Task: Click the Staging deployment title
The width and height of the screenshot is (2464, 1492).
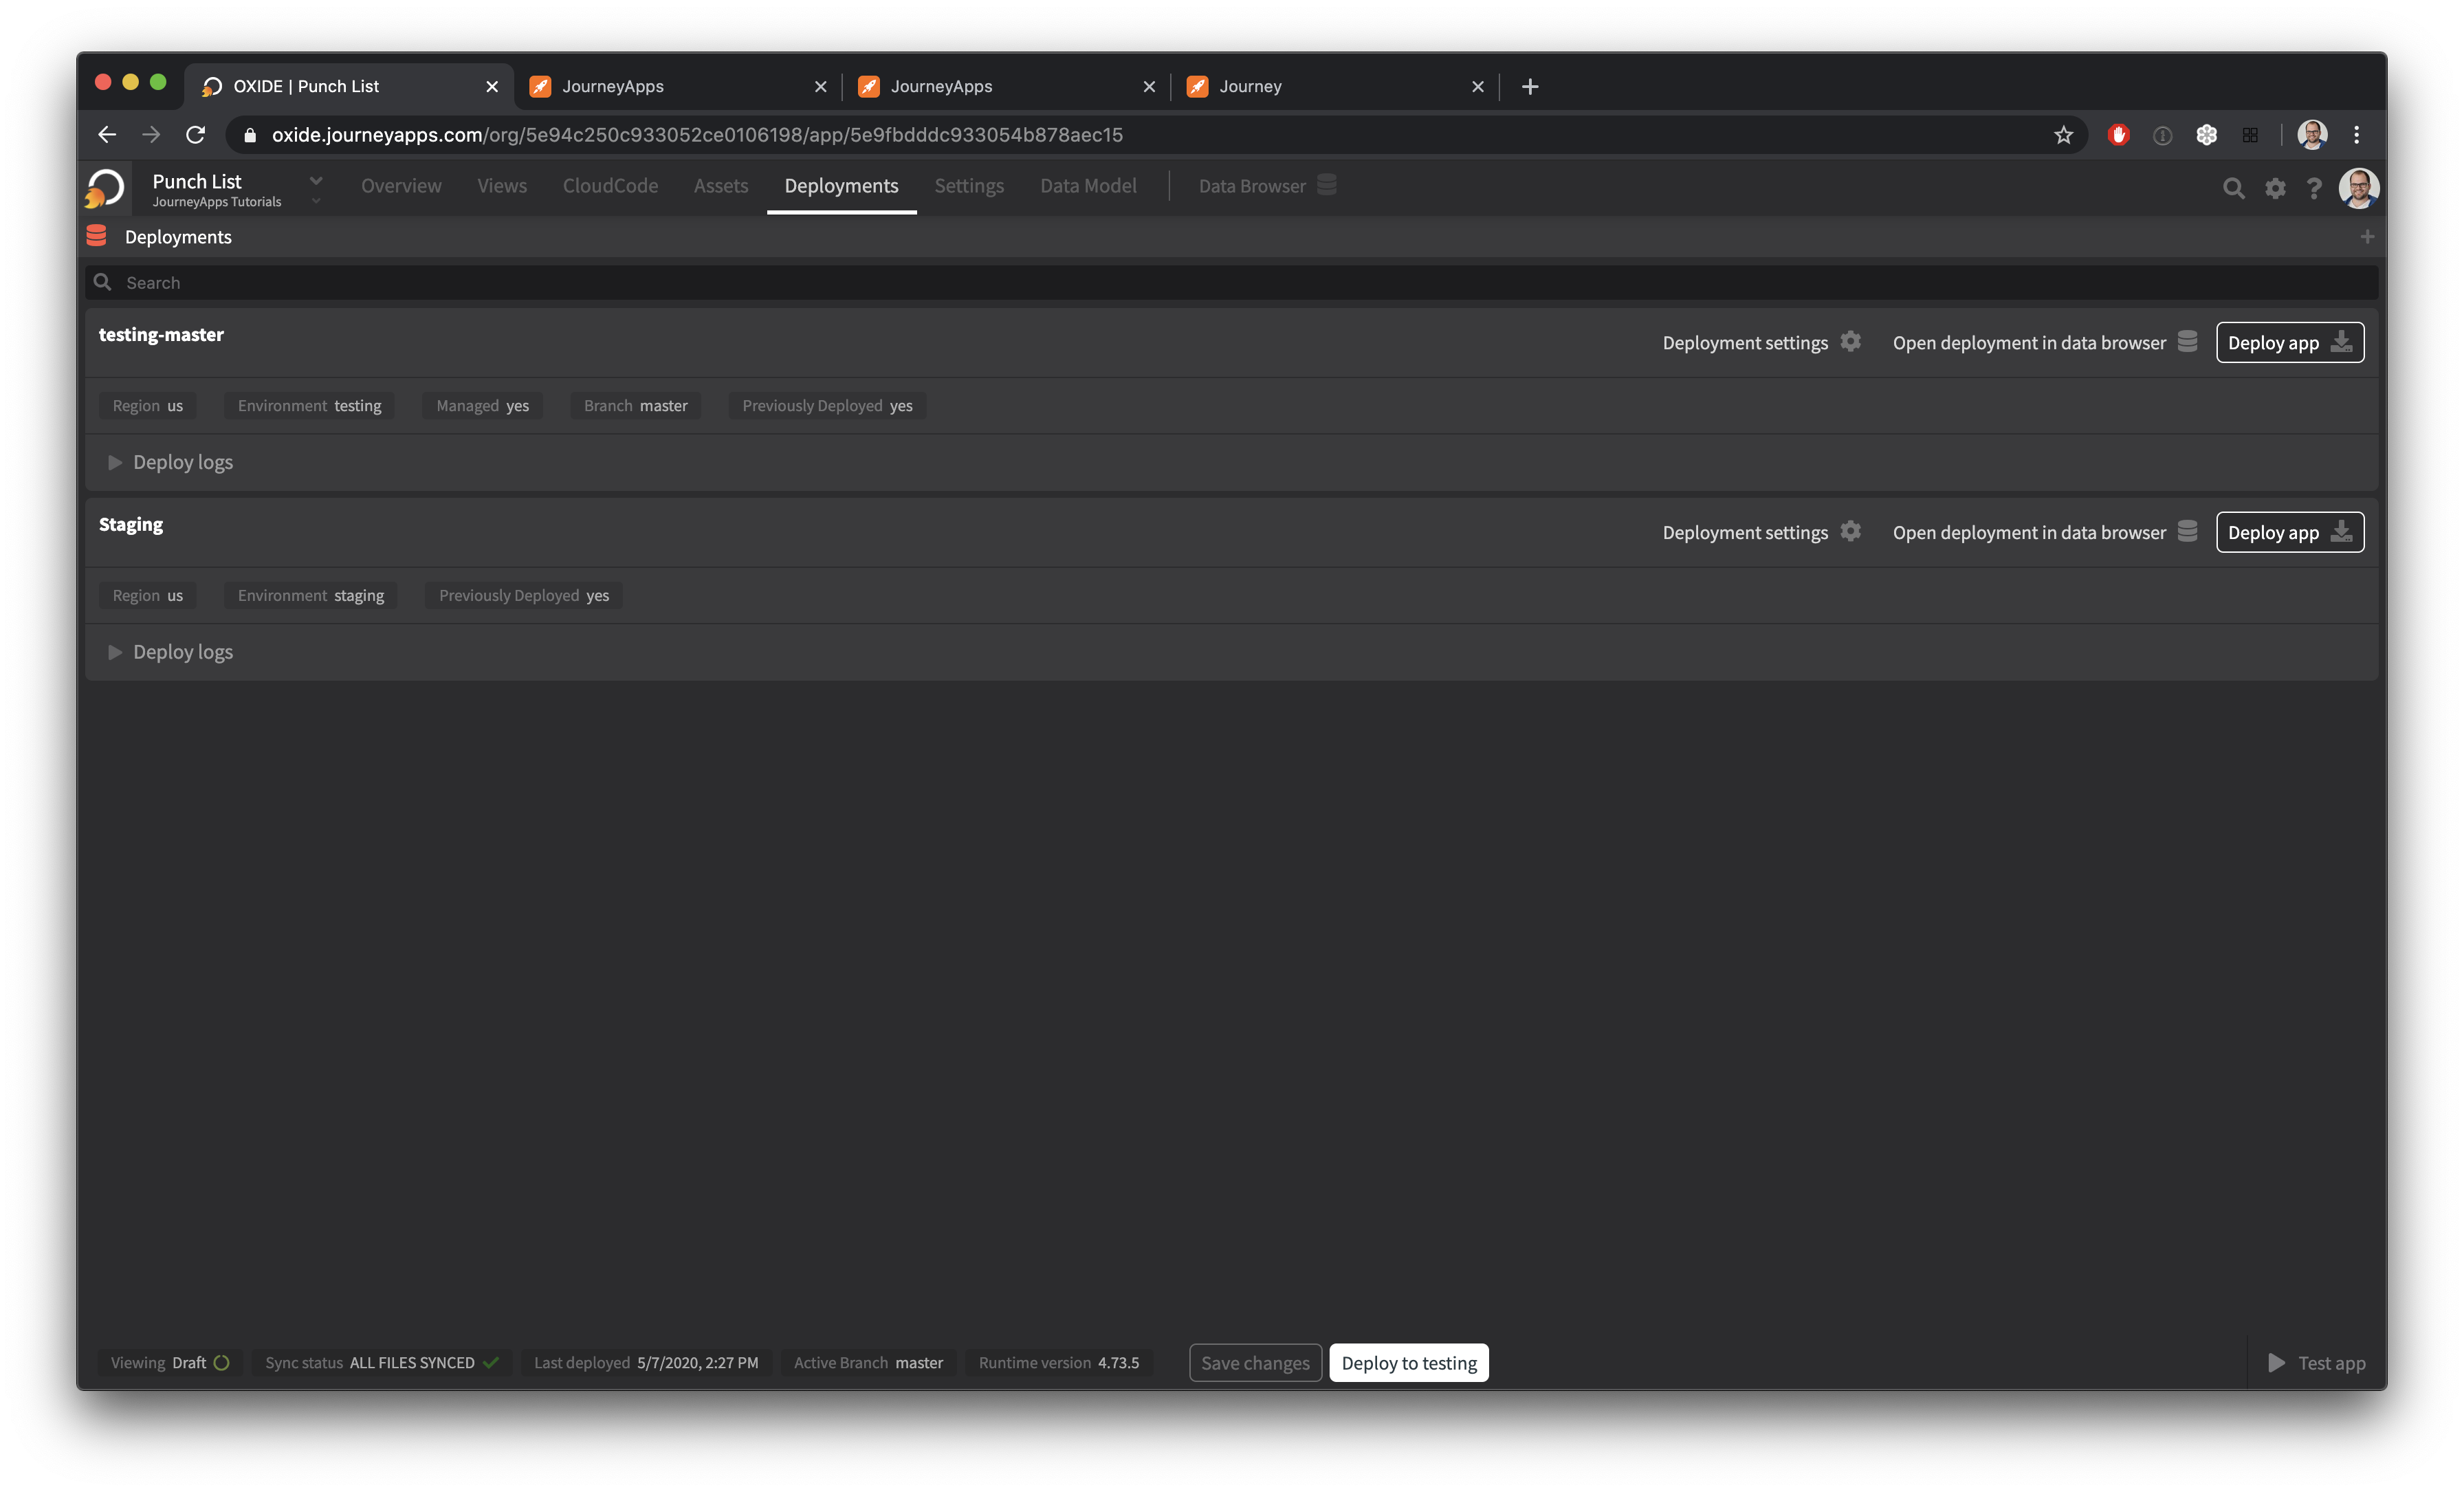Action: (x=131, y=525)
